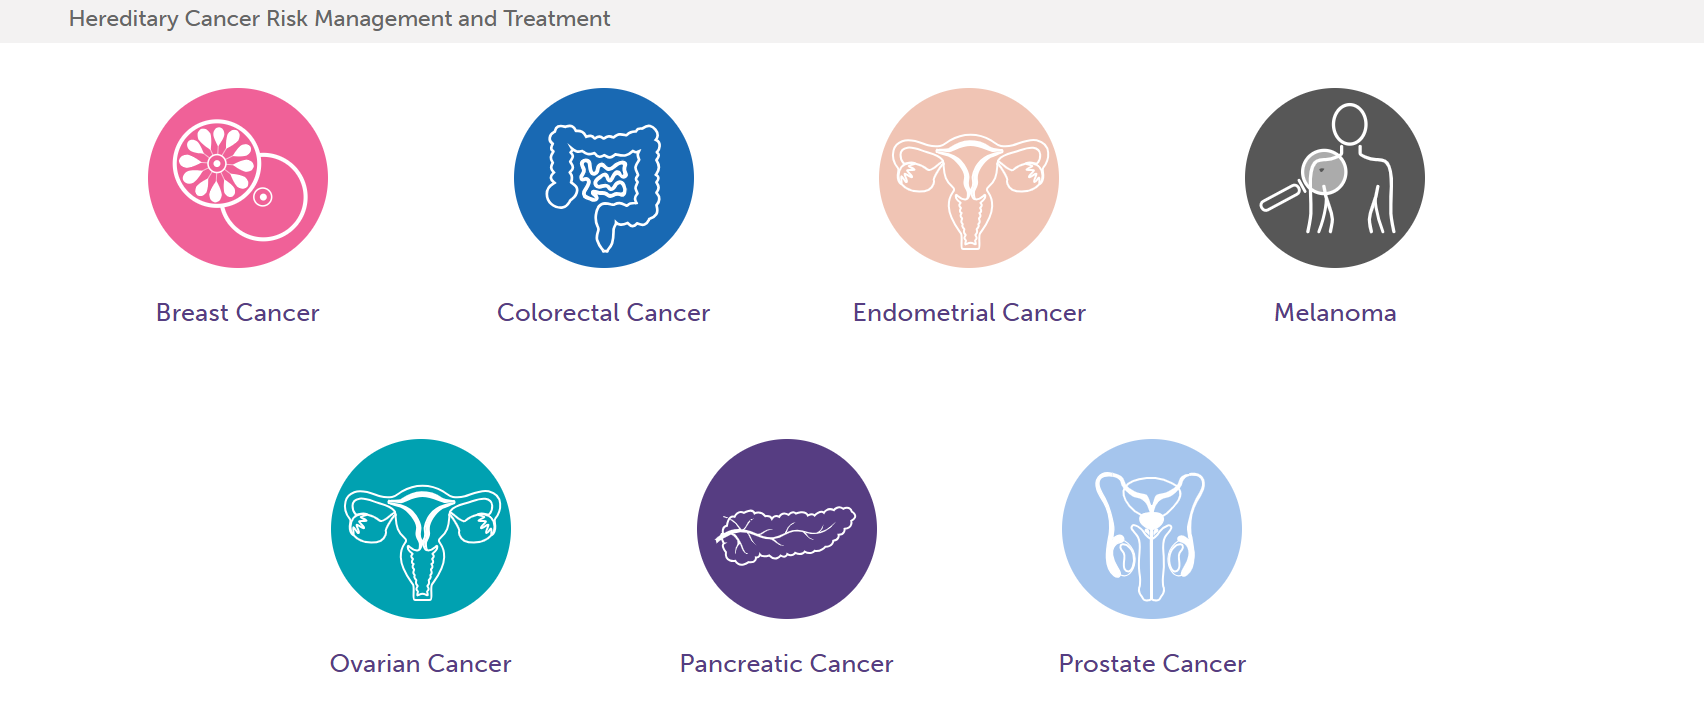Click the pink Breast Cancer icon
The height and width of the screenshot is (713, 1704).
(238, 177)
